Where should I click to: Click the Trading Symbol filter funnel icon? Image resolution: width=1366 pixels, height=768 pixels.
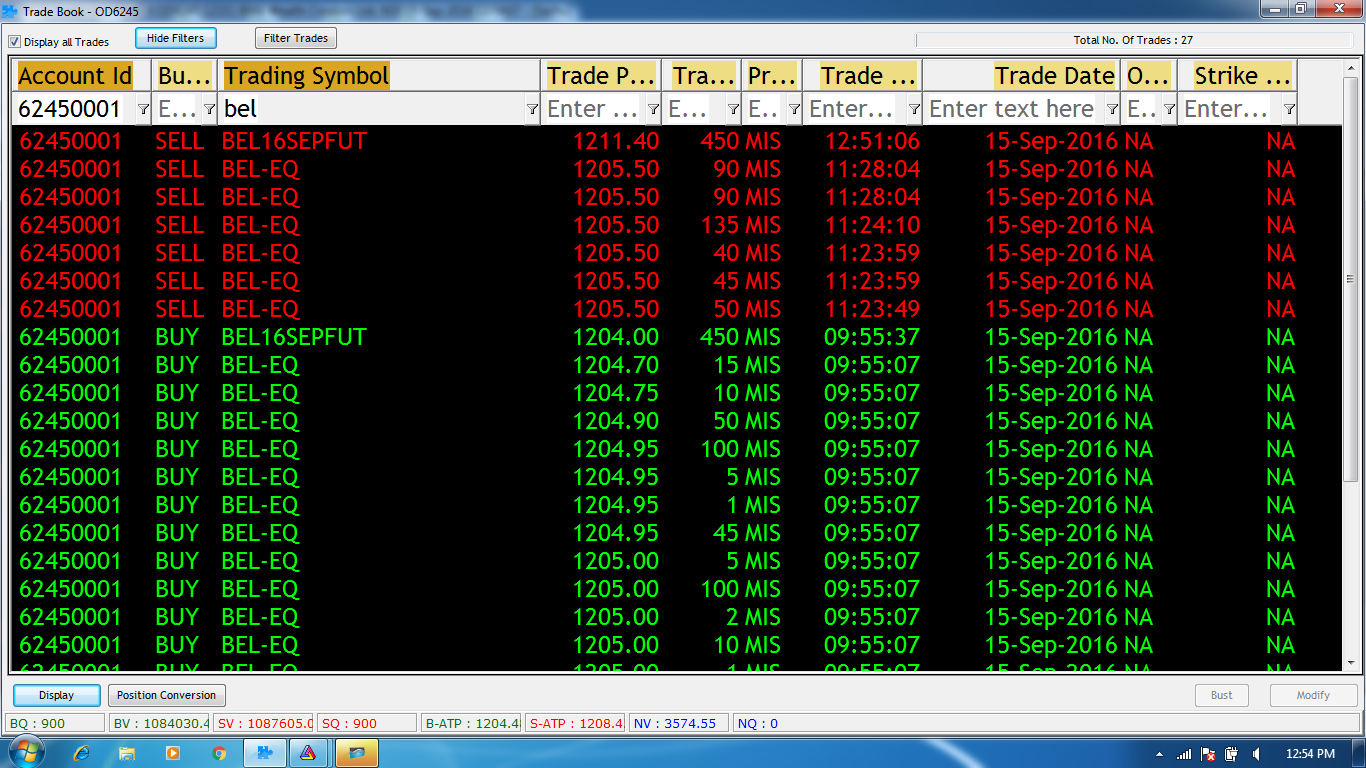[x=532, y=109]
